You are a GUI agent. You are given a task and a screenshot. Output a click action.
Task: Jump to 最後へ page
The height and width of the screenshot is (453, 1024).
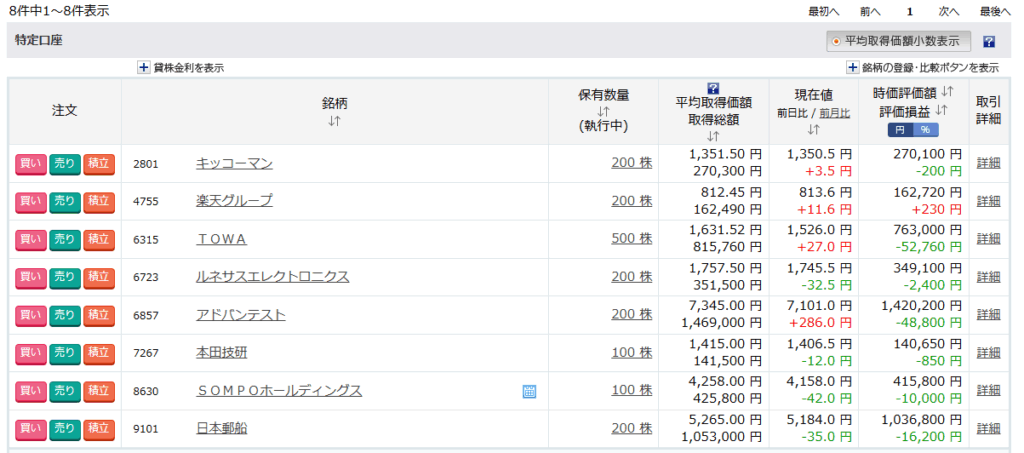click(x=995, y=11)
